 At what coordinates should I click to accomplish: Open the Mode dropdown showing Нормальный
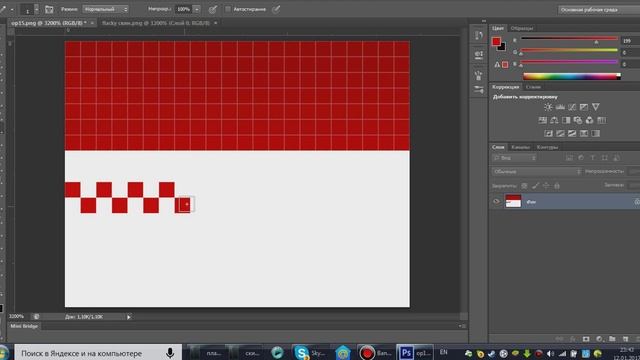105,9
